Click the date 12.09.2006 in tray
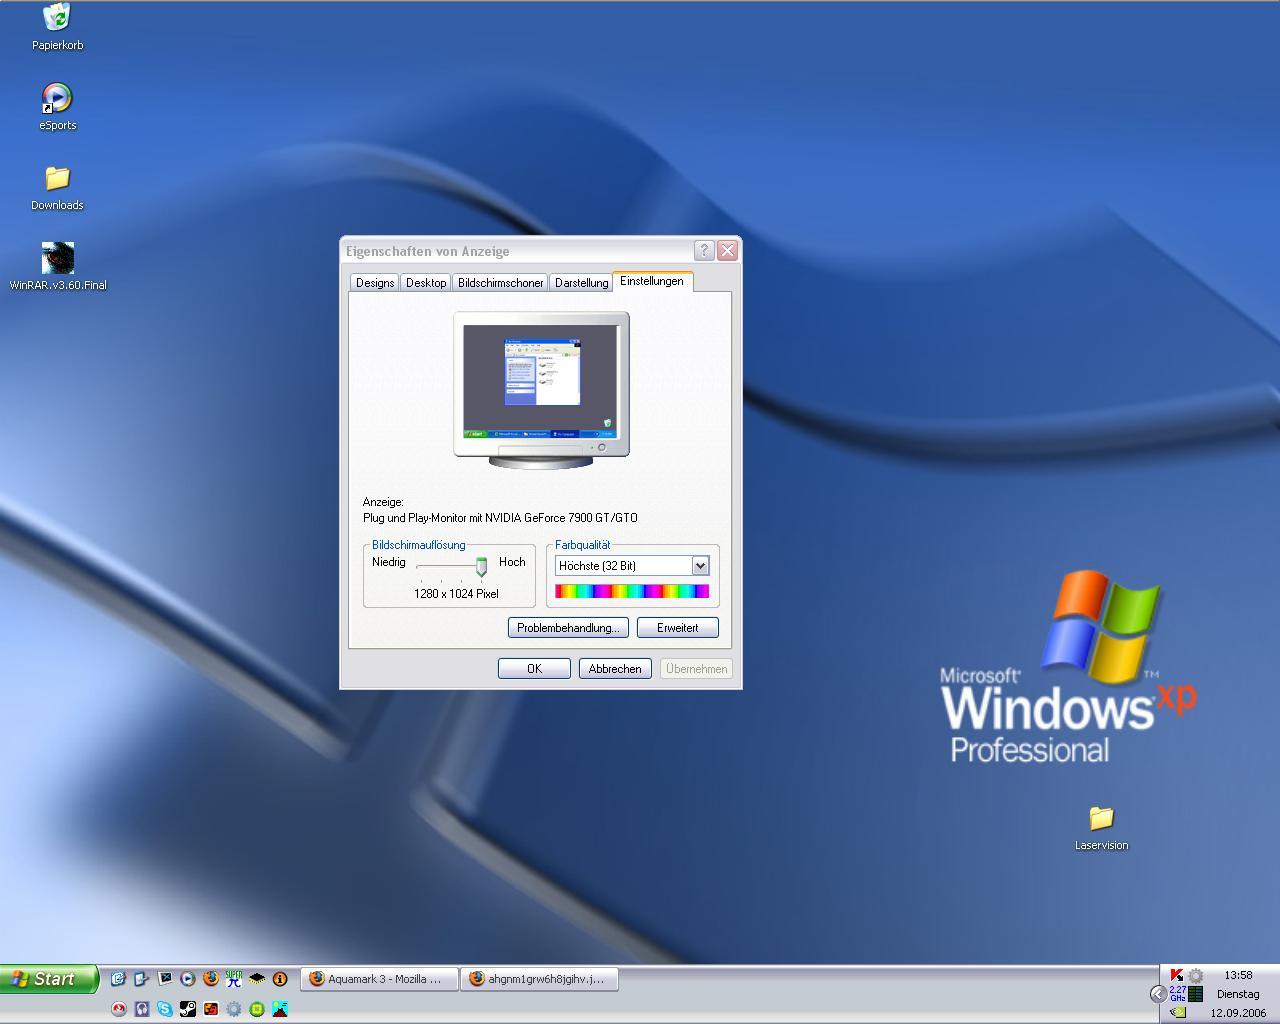The height and width of the screenshot is (1024, 1280). 1238,1013
